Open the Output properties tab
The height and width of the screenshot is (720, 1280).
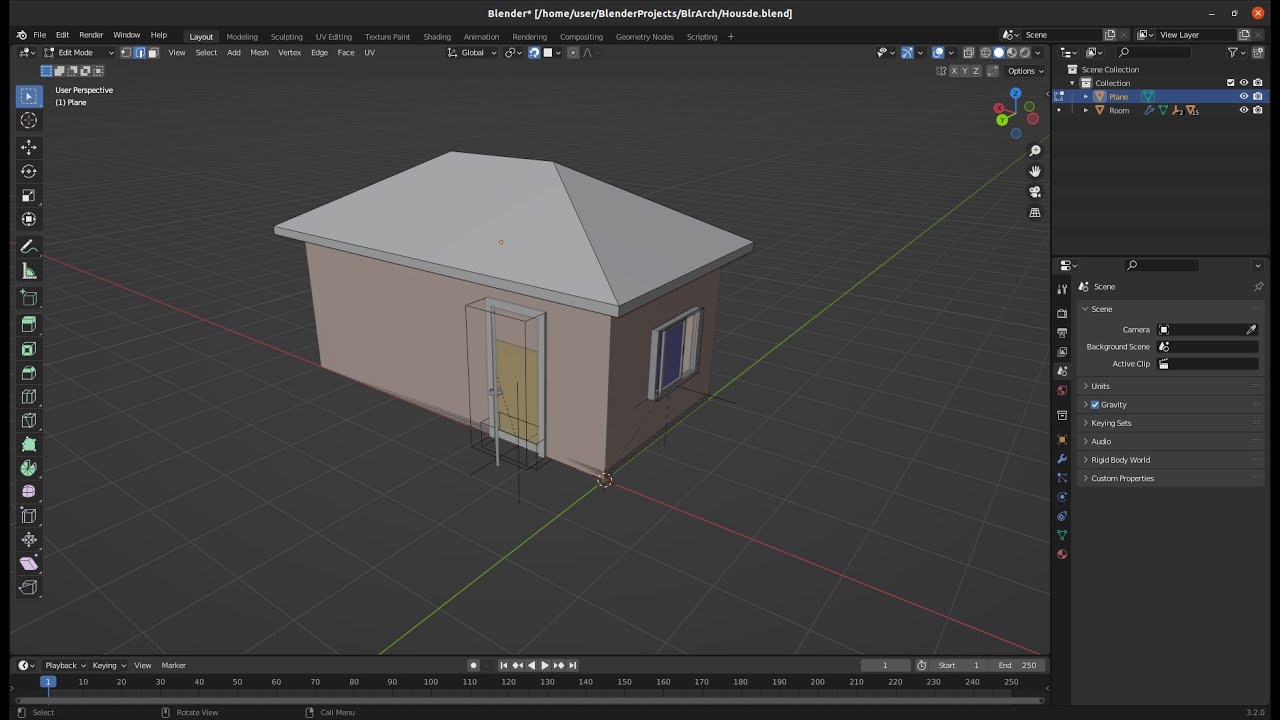coord(1062,332)
